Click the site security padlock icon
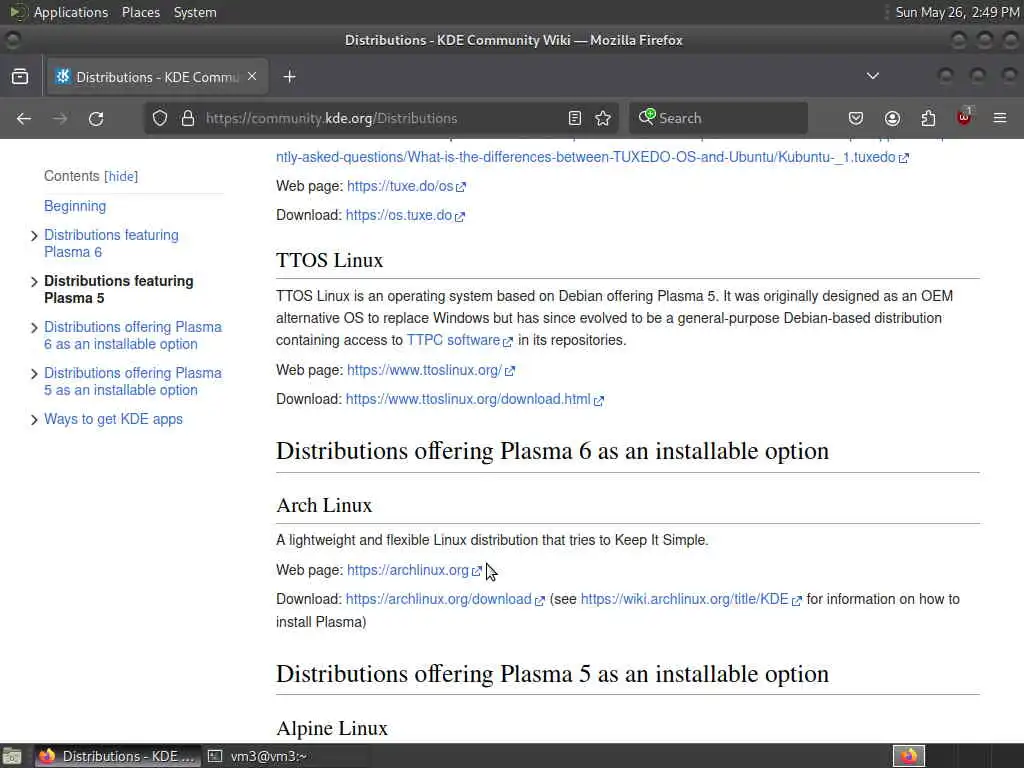This screenshot has height=768, width=1024. [188, 118]
